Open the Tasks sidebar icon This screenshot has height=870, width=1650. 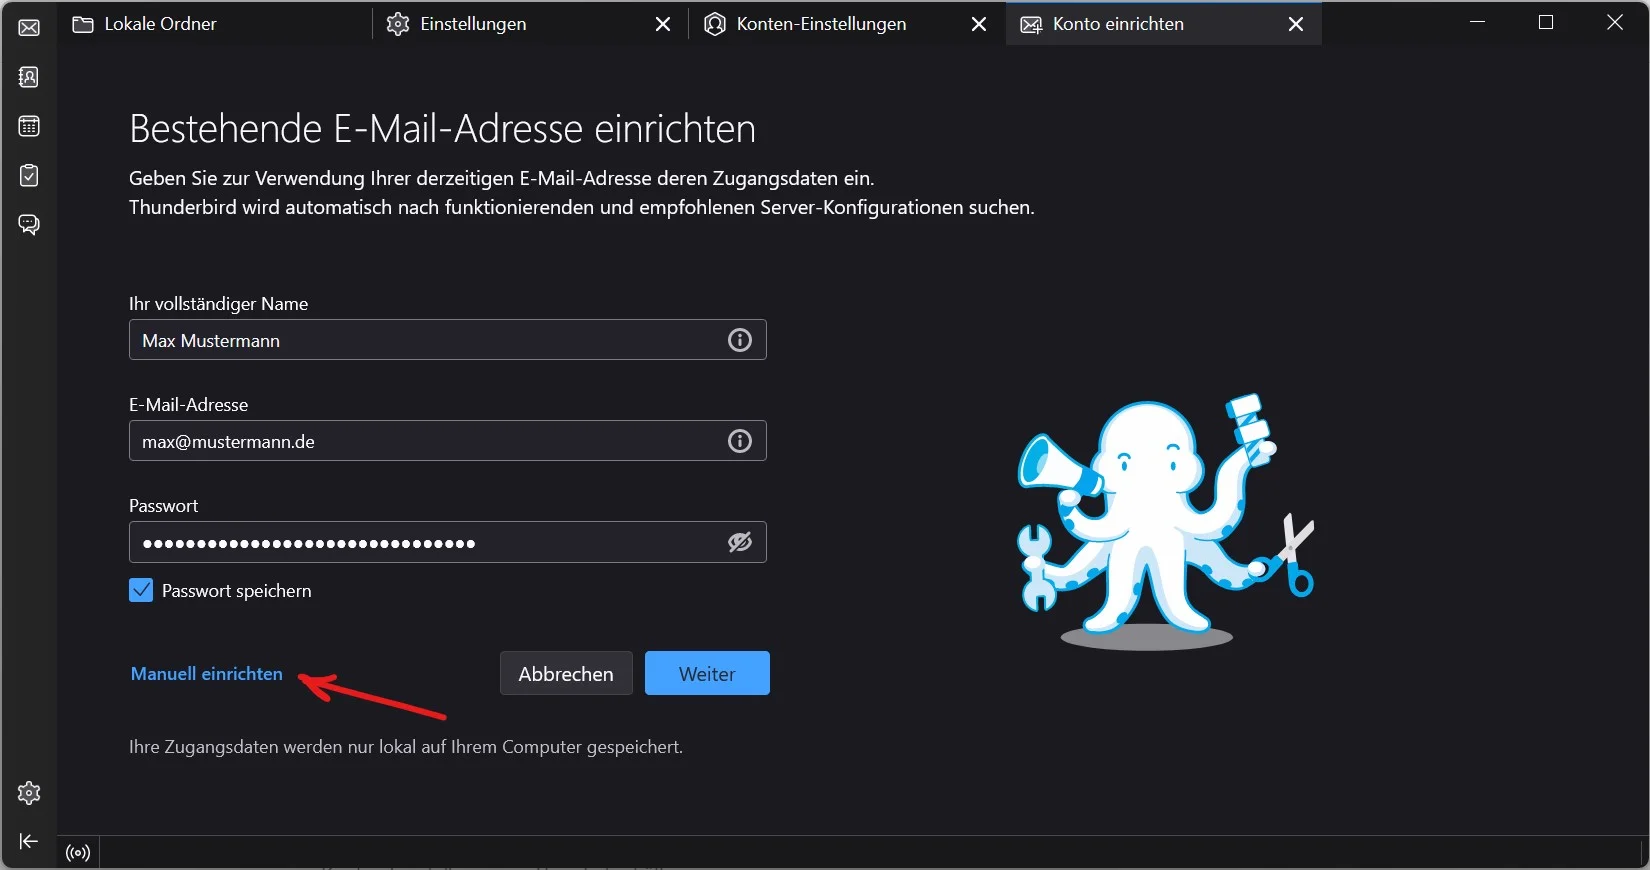pyautogui.click(x=29, y=175)
